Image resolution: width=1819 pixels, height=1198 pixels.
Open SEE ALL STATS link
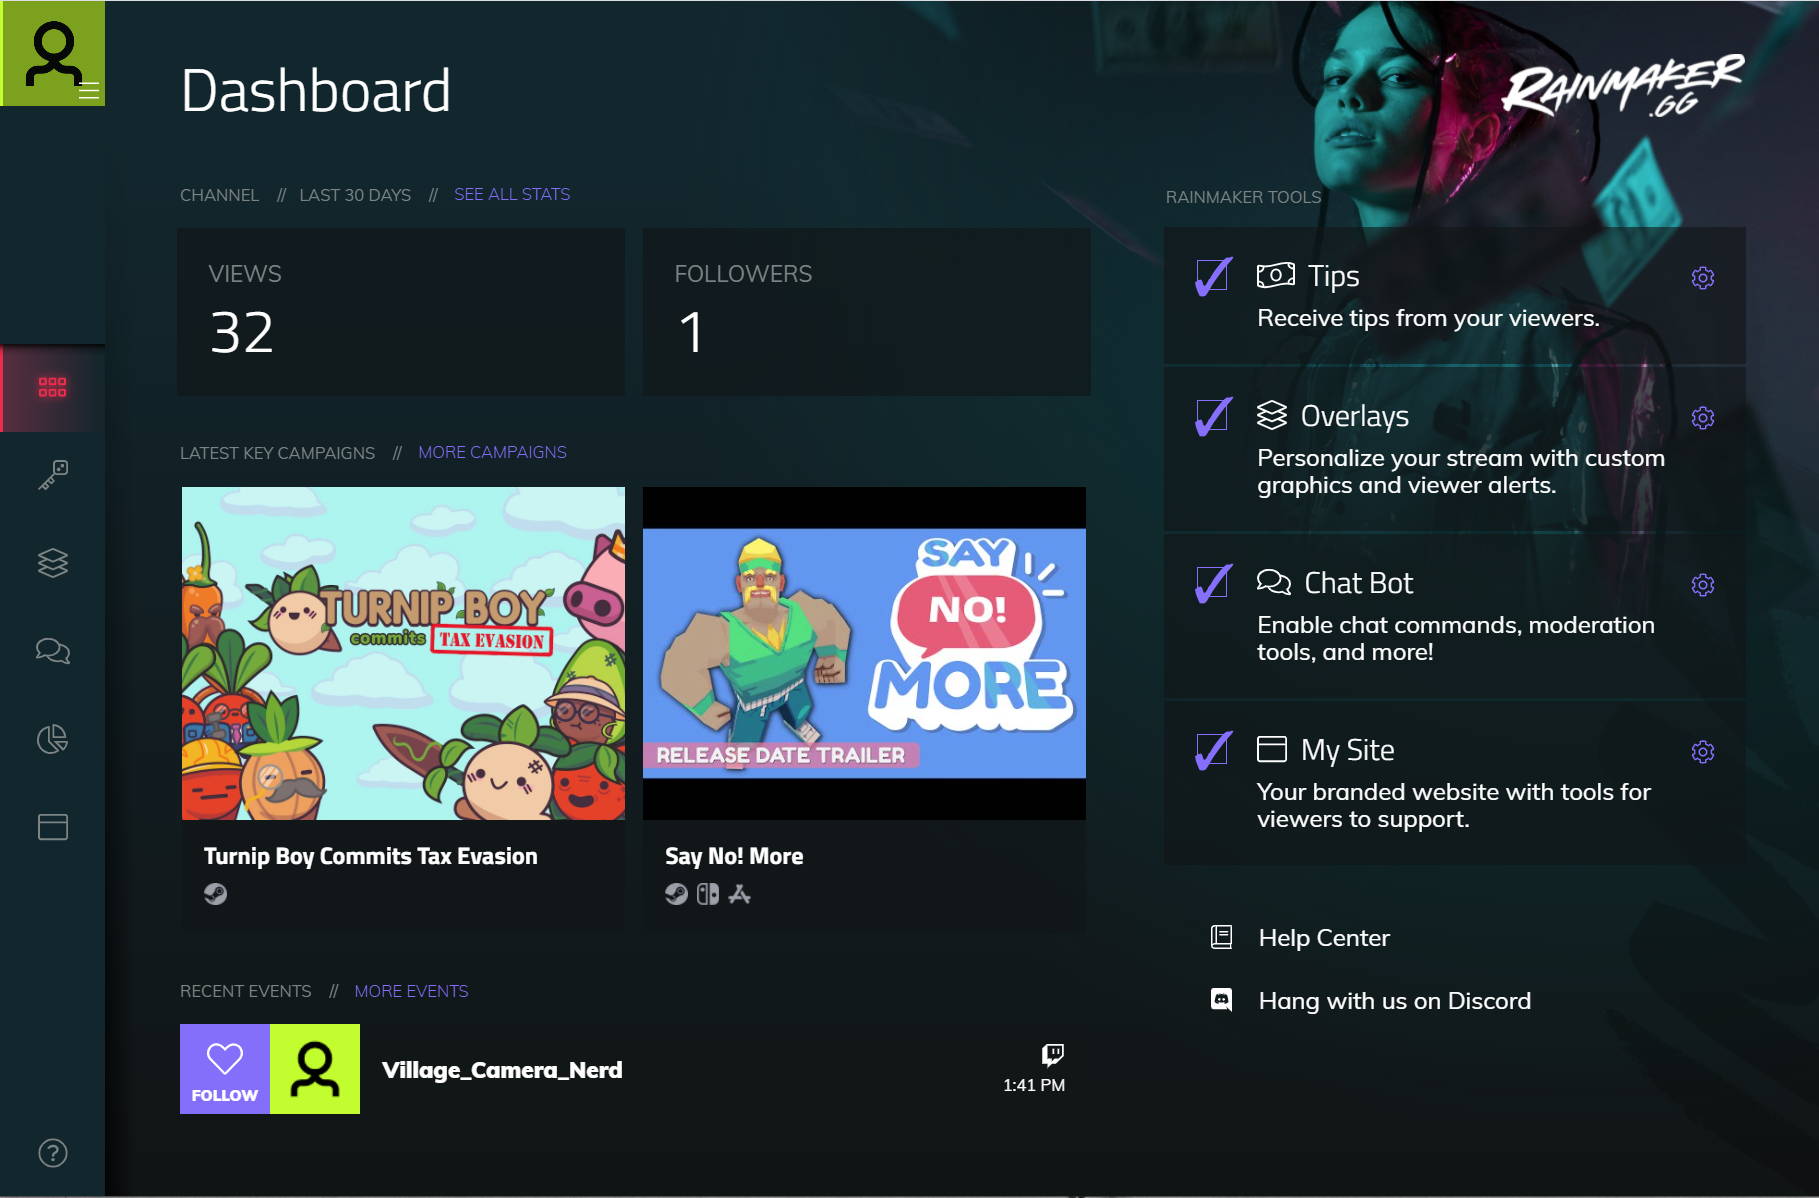click(x=512, y=194)
